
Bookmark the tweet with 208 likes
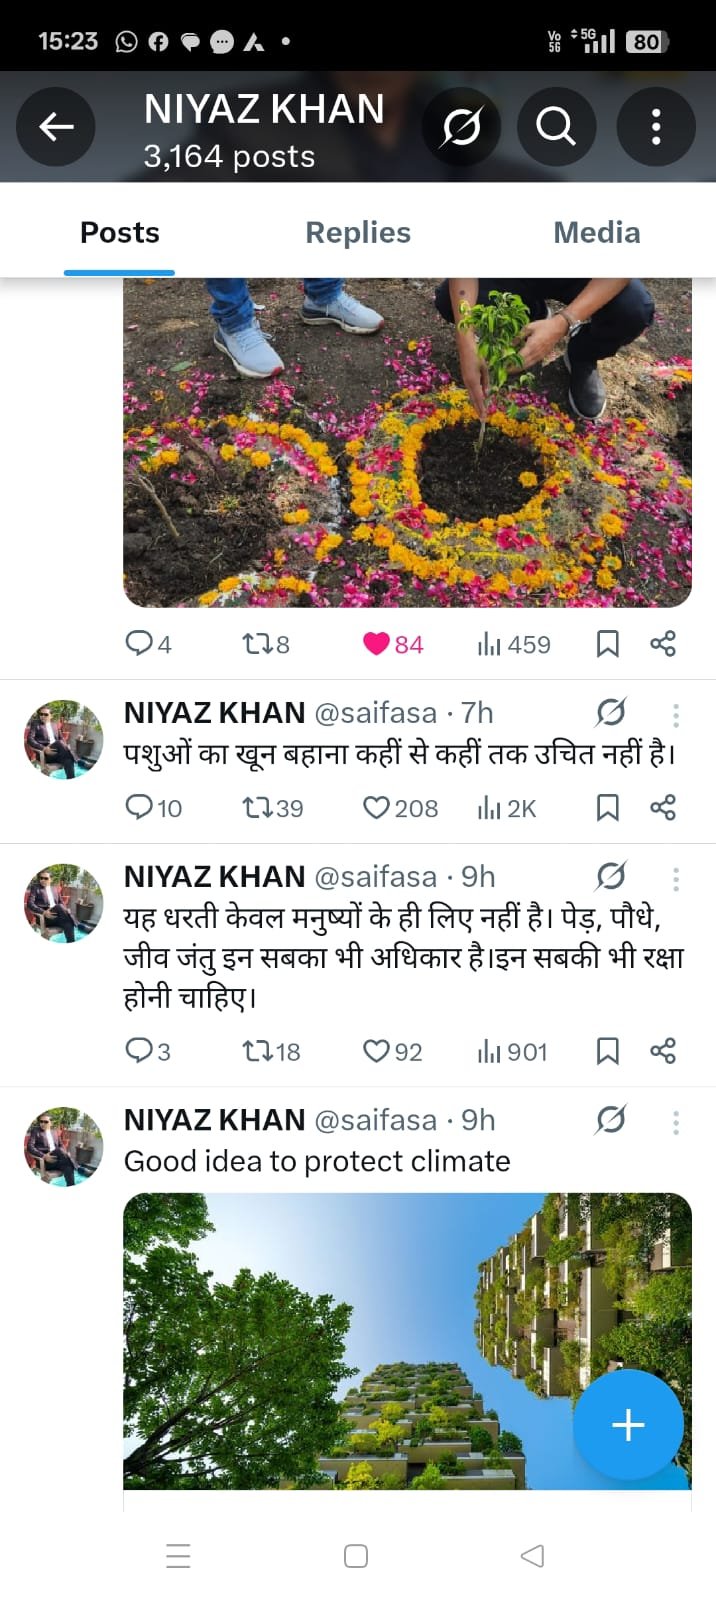[608, 807]
